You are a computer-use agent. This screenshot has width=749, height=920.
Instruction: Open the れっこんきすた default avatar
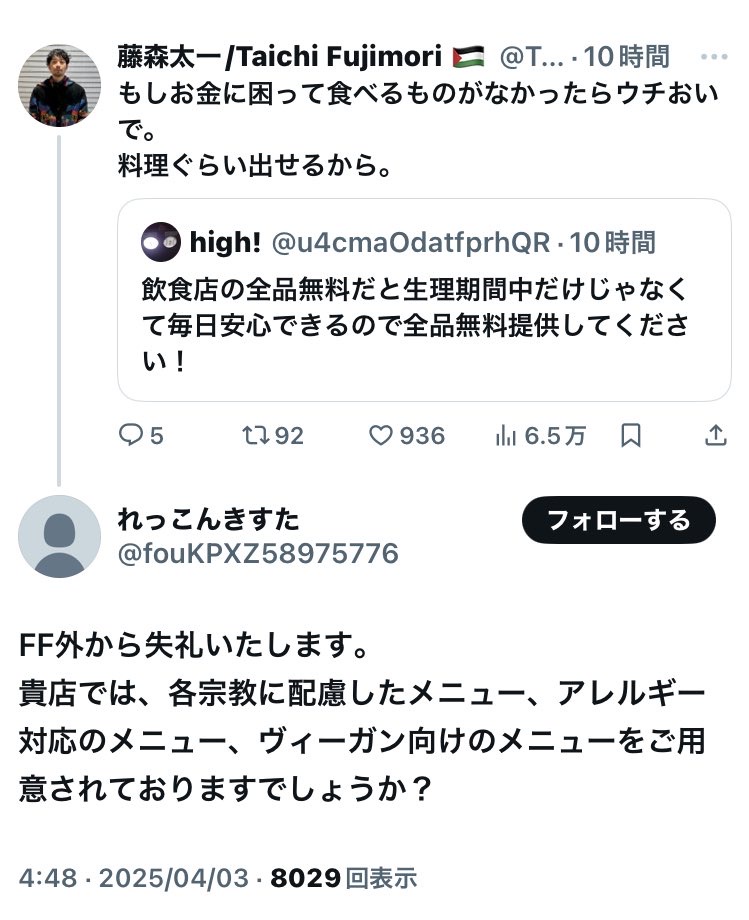(59, 536)
